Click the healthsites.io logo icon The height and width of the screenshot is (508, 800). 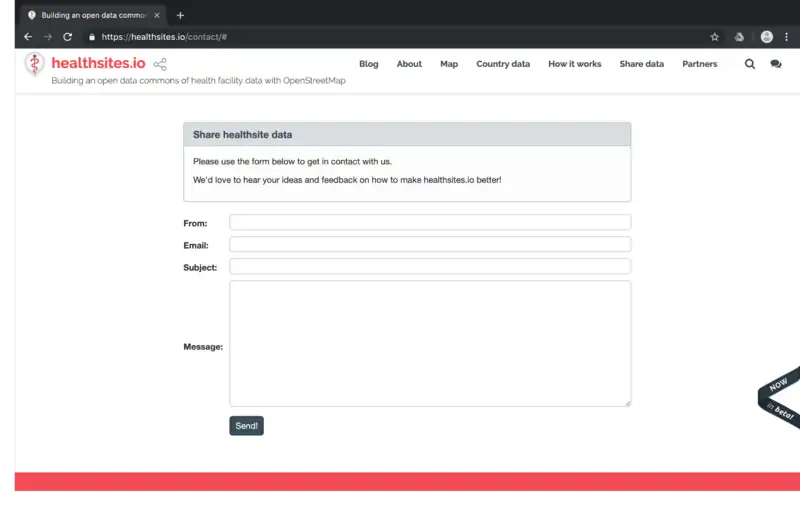(34, 64)
